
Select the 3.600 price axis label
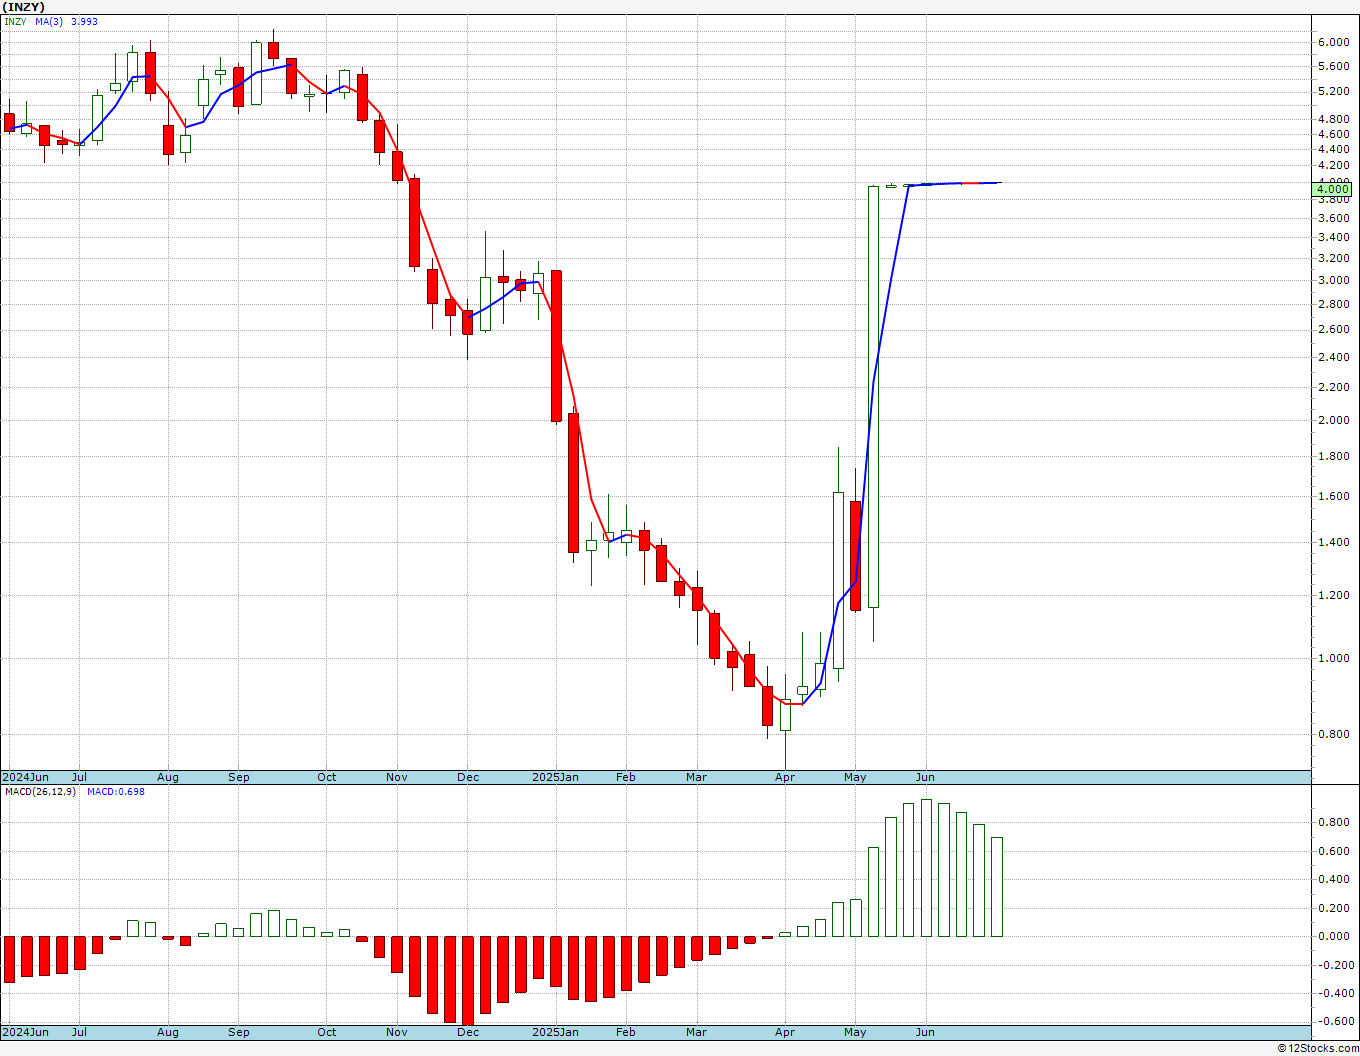(1334, 217)
